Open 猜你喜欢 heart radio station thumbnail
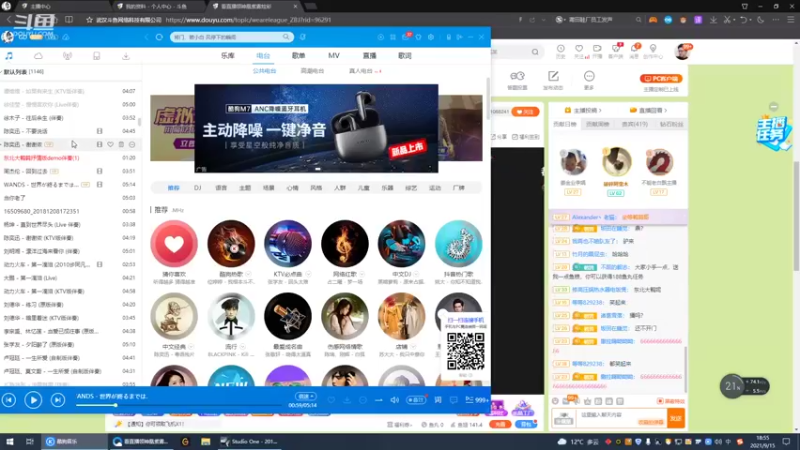The height and width of the screenshot is (450, 800). point(174,244)
